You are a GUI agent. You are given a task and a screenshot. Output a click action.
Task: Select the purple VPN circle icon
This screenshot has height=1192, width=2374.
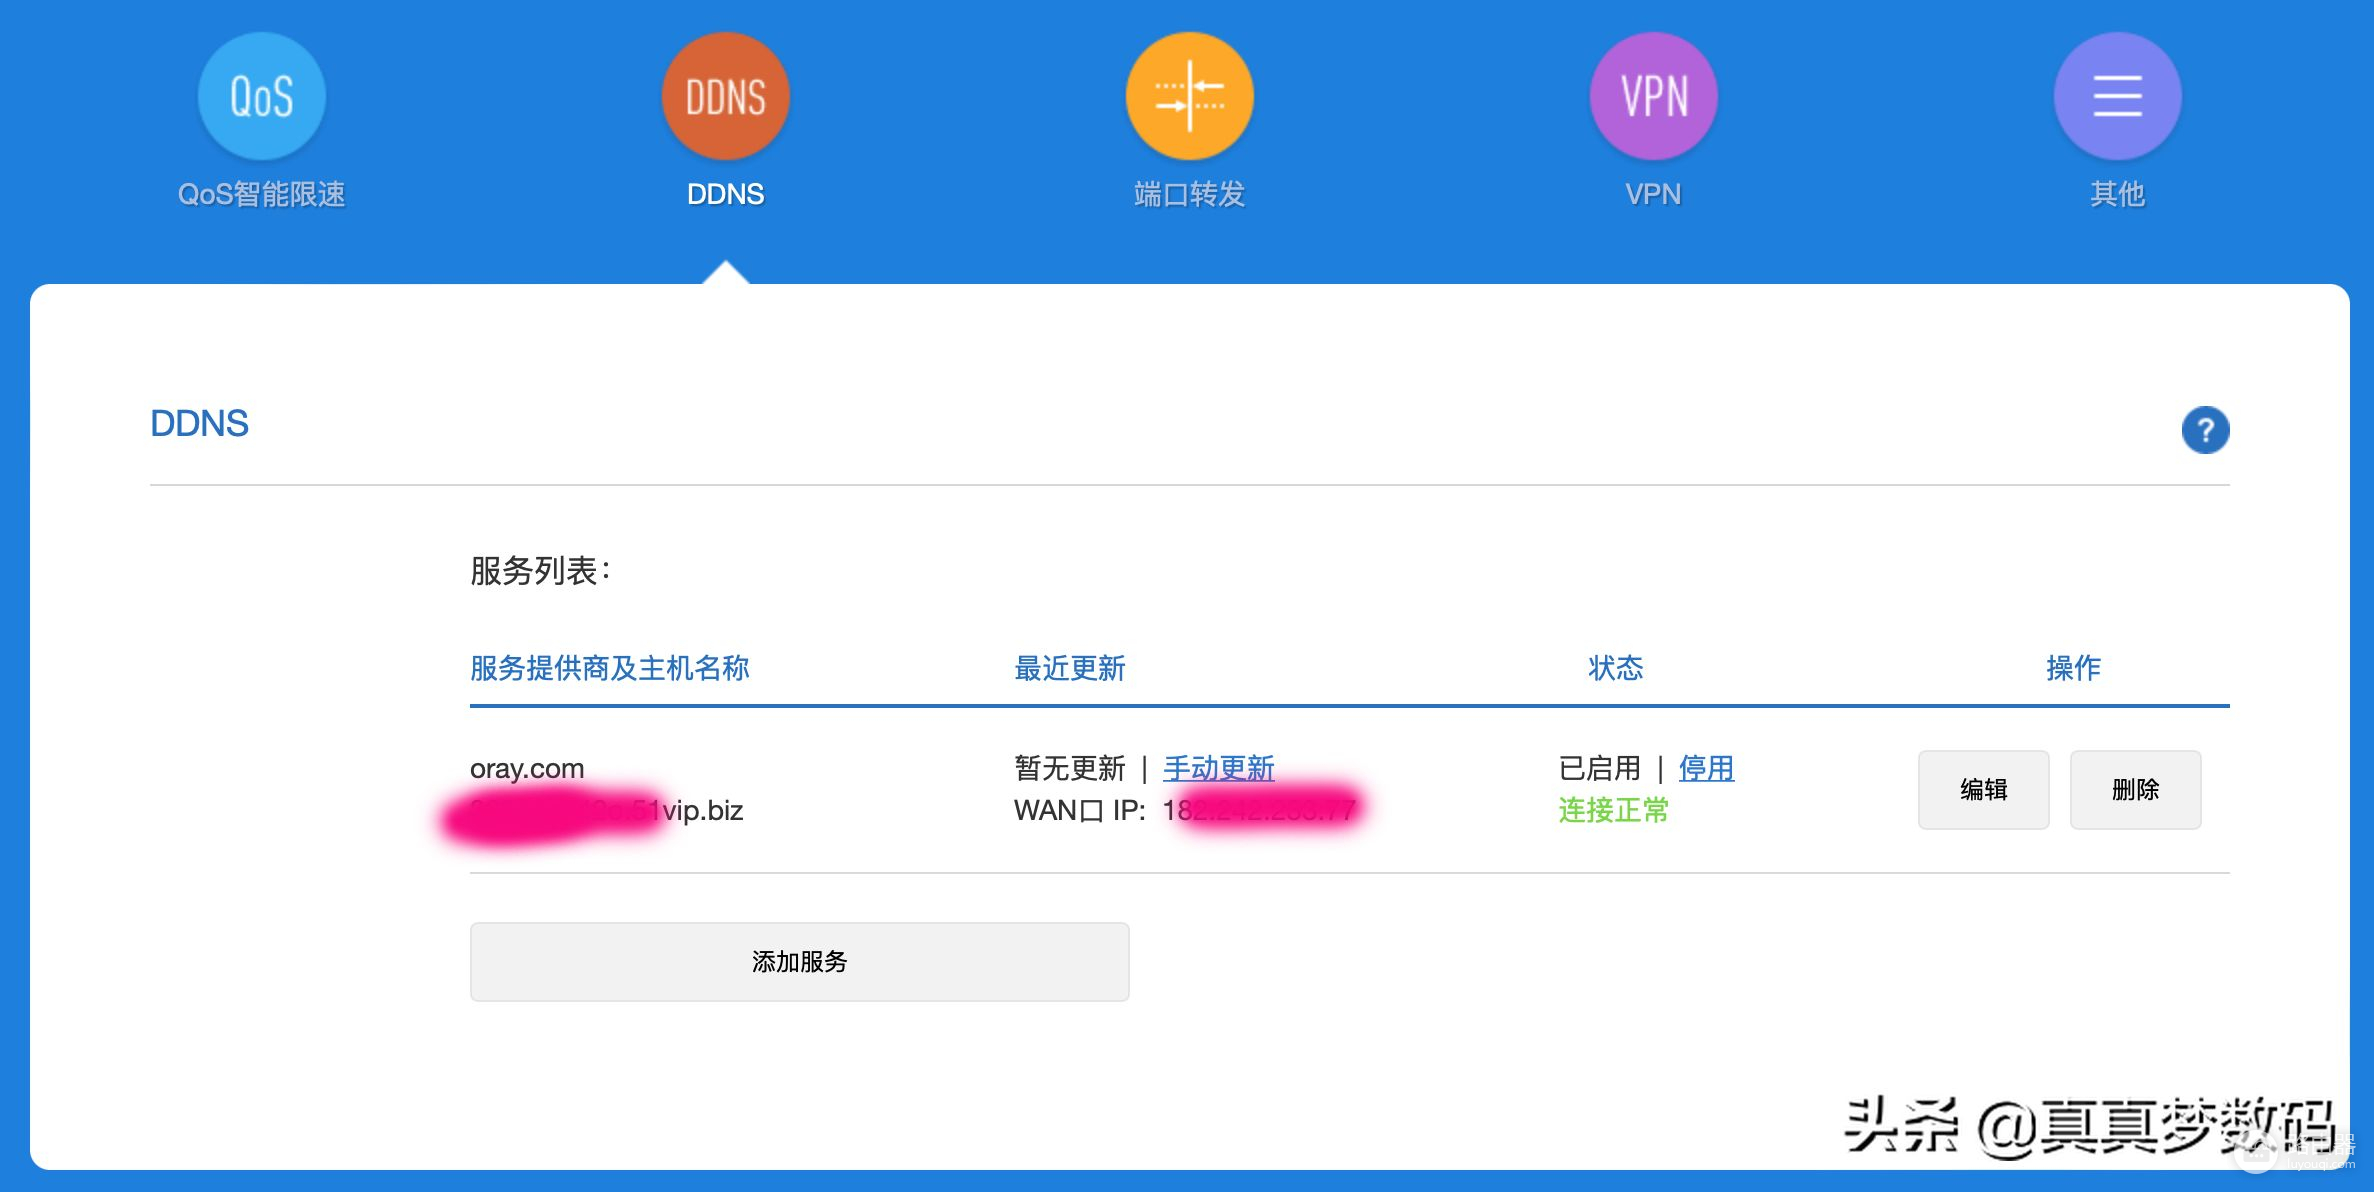point(1653,96)
